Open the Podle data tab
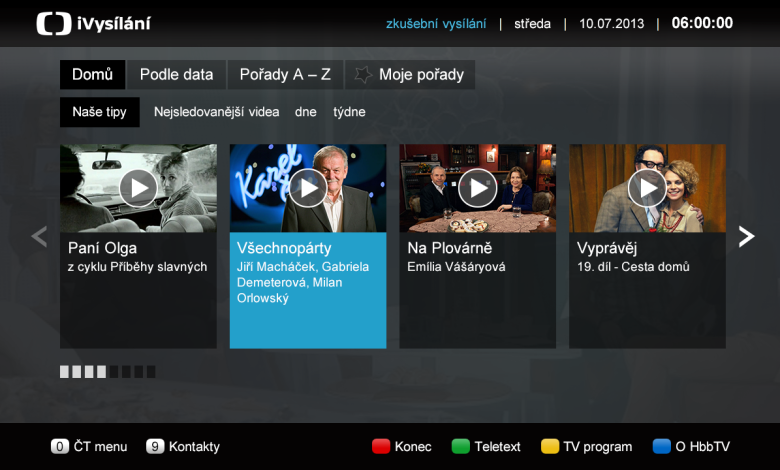The image size is (780, 470). click(176, 75)
